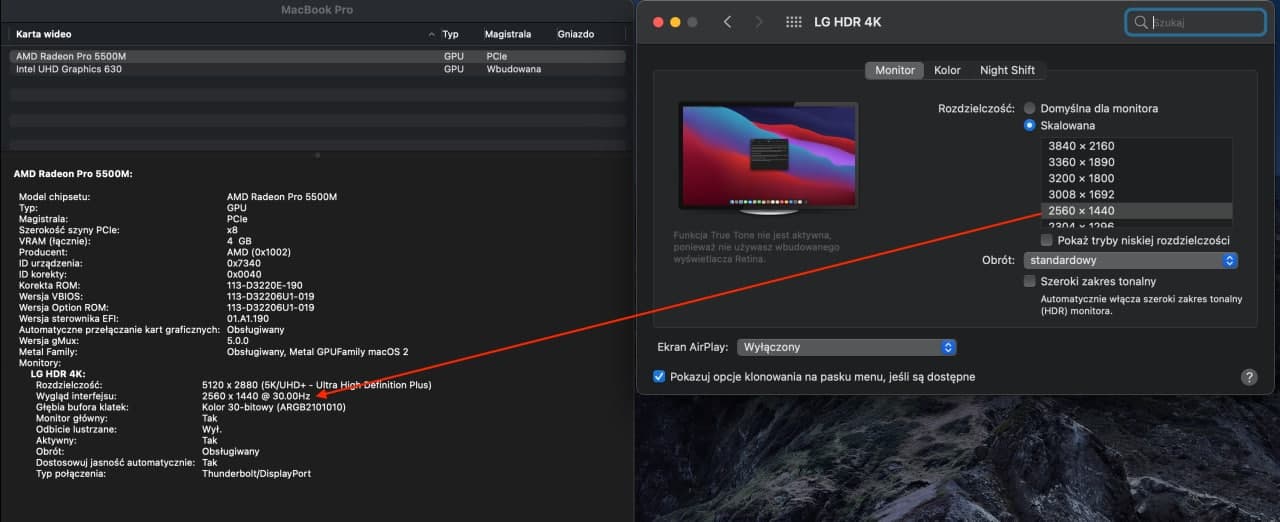Choose resolution 3360 × 1890
This screenshot has height=522, width=1280.
1136,162
